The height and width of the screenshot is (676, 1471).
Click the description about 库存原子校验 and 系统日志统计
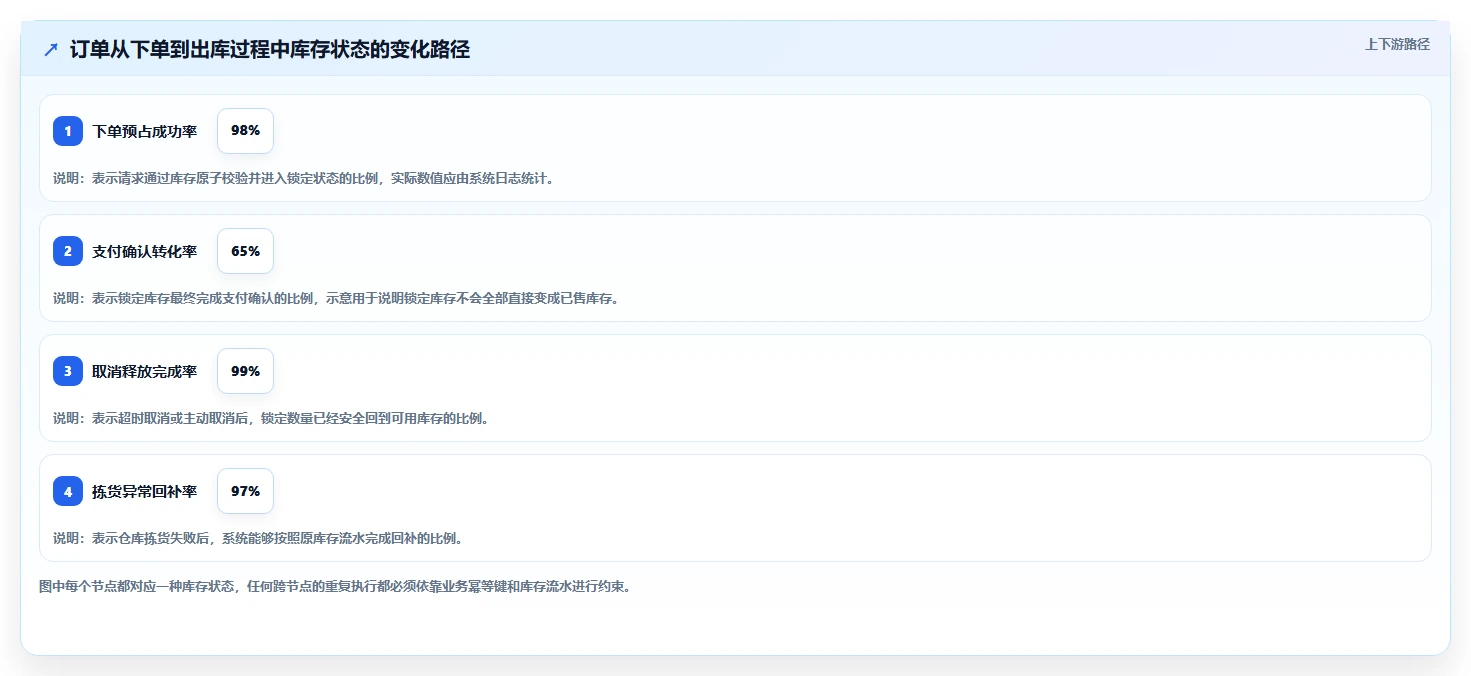[303, 178]
